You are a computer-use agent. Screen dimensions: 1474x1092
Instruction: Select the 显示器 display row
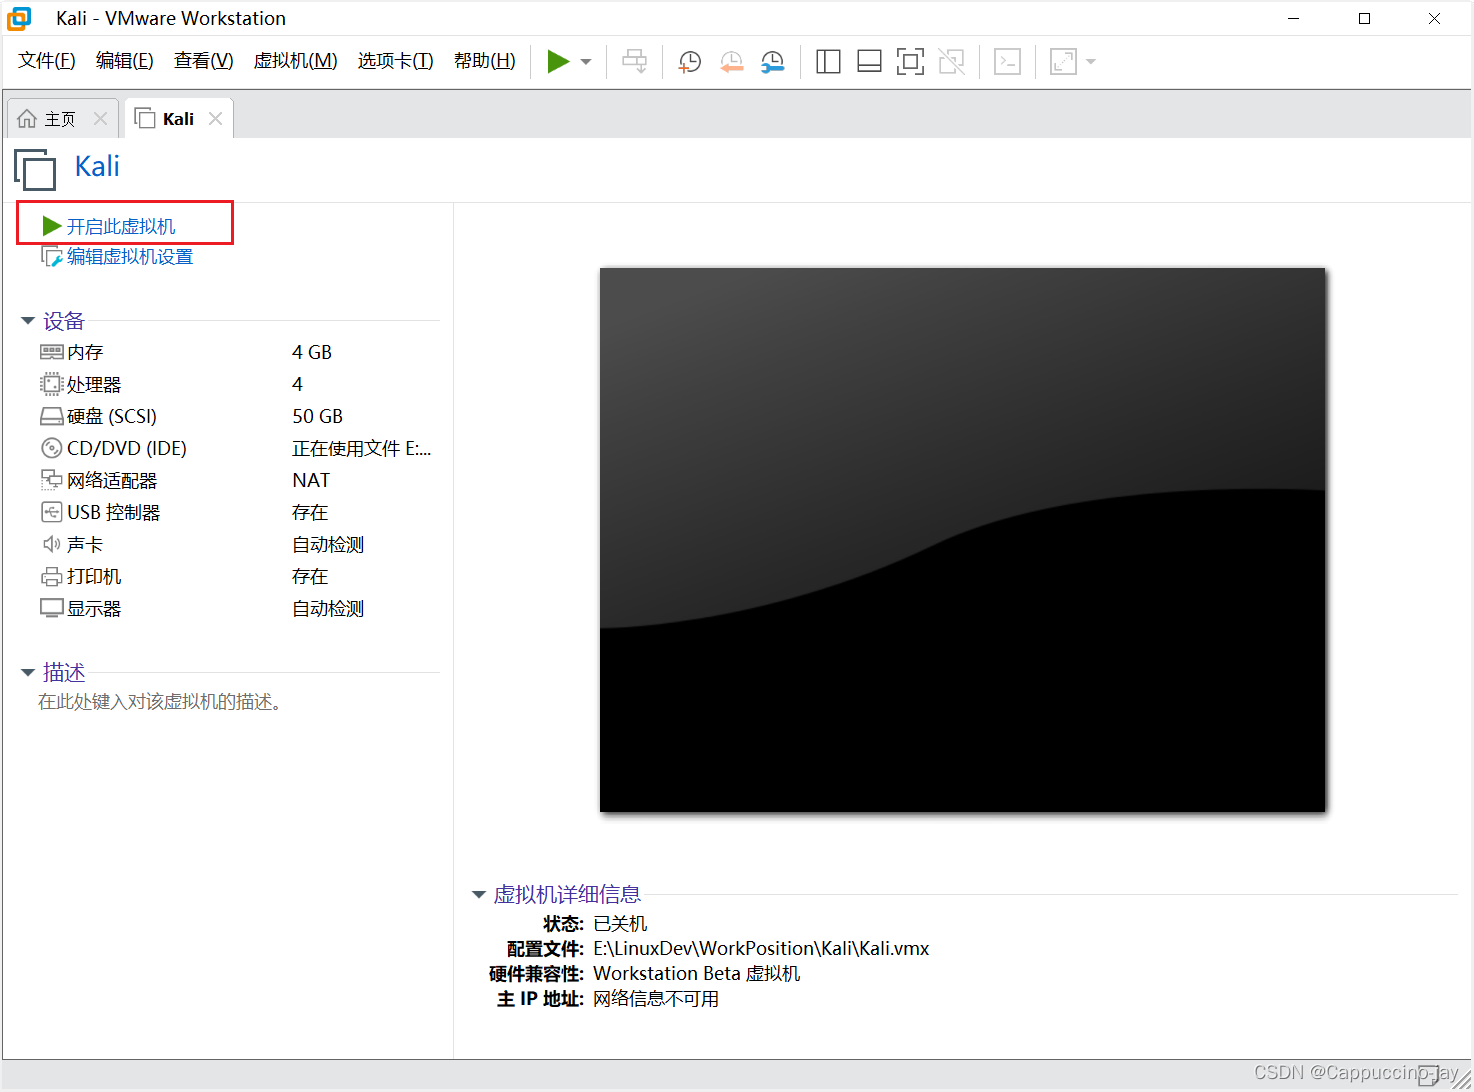point(236,608)
